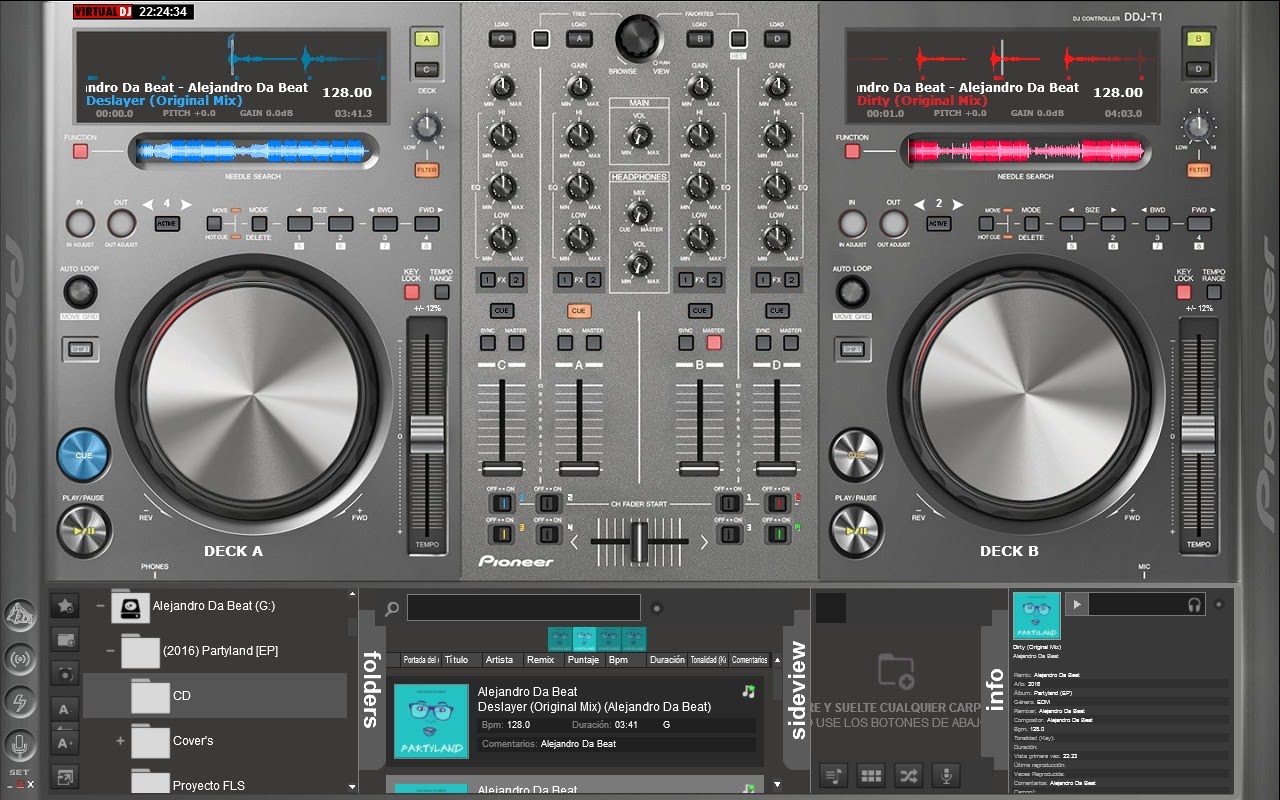This screenshot has height=800, width=1280.
Task: Open the sideview tab
Action: tap(798, 691)
